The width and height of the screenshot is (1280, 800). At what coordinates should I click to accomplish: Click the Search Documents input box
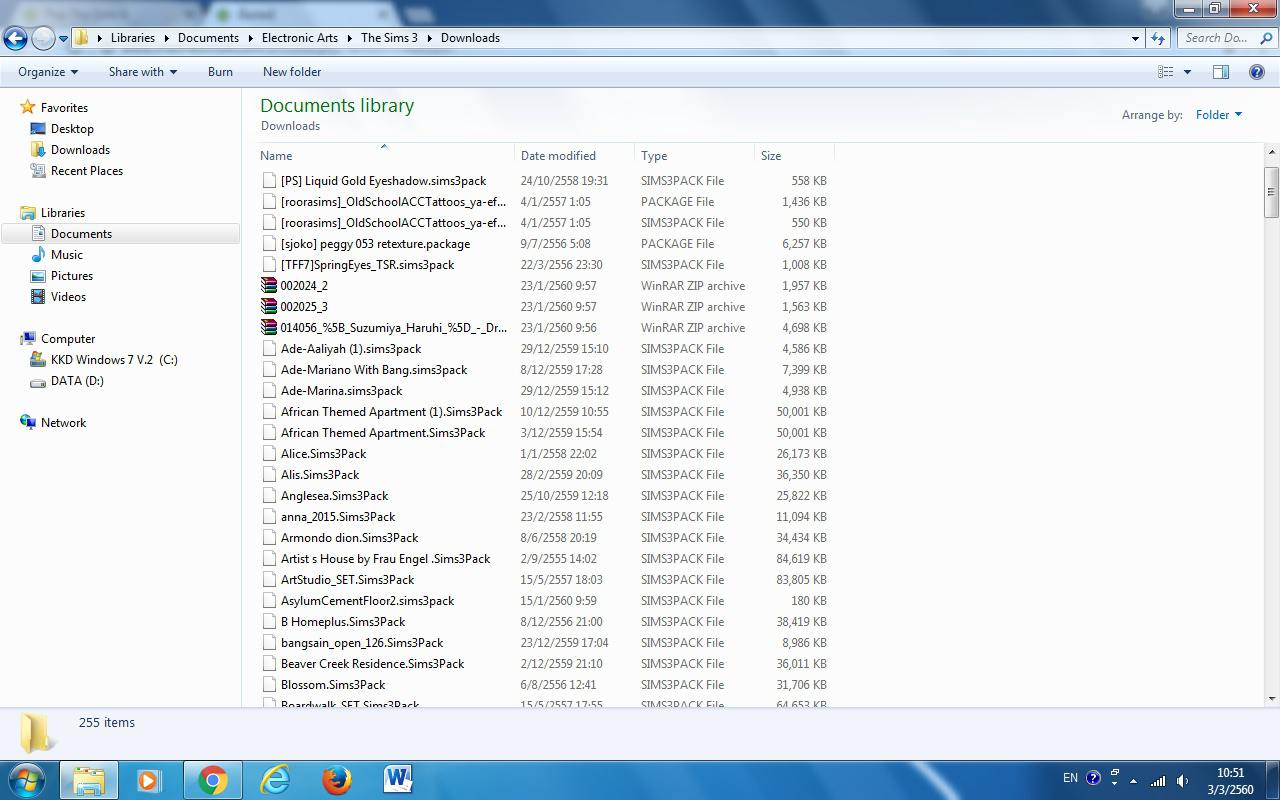(1226, 38)
